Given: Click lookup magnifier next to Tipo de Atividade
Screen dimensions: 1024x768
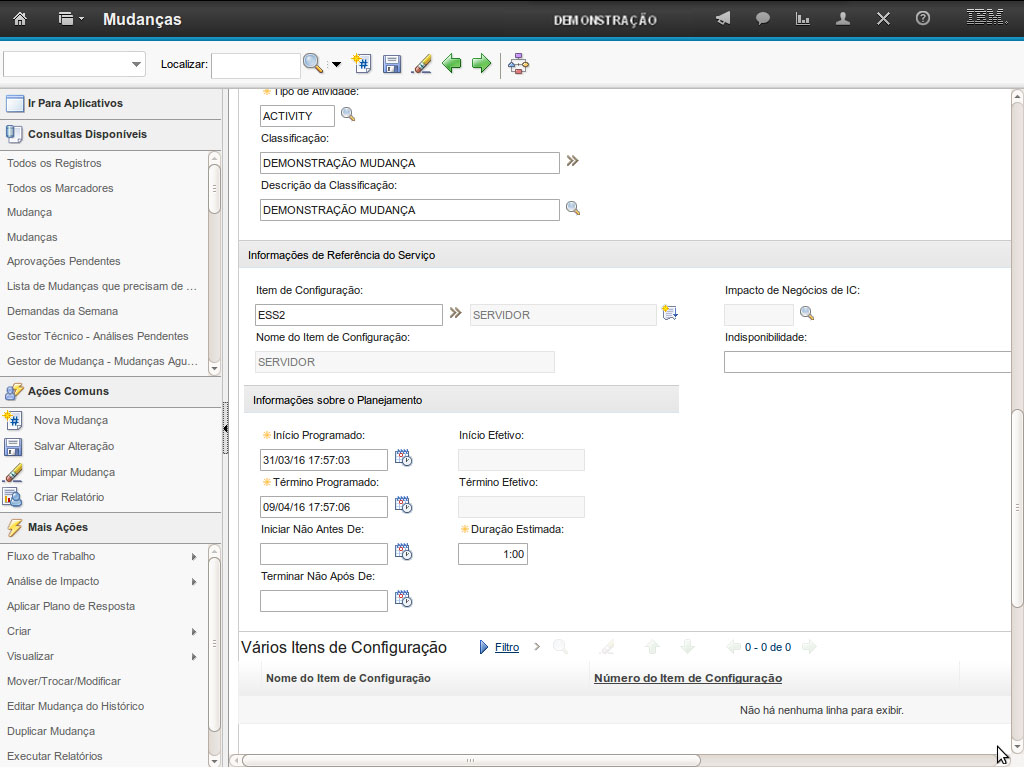Looking at the screenshot, I should pos(348,115).
